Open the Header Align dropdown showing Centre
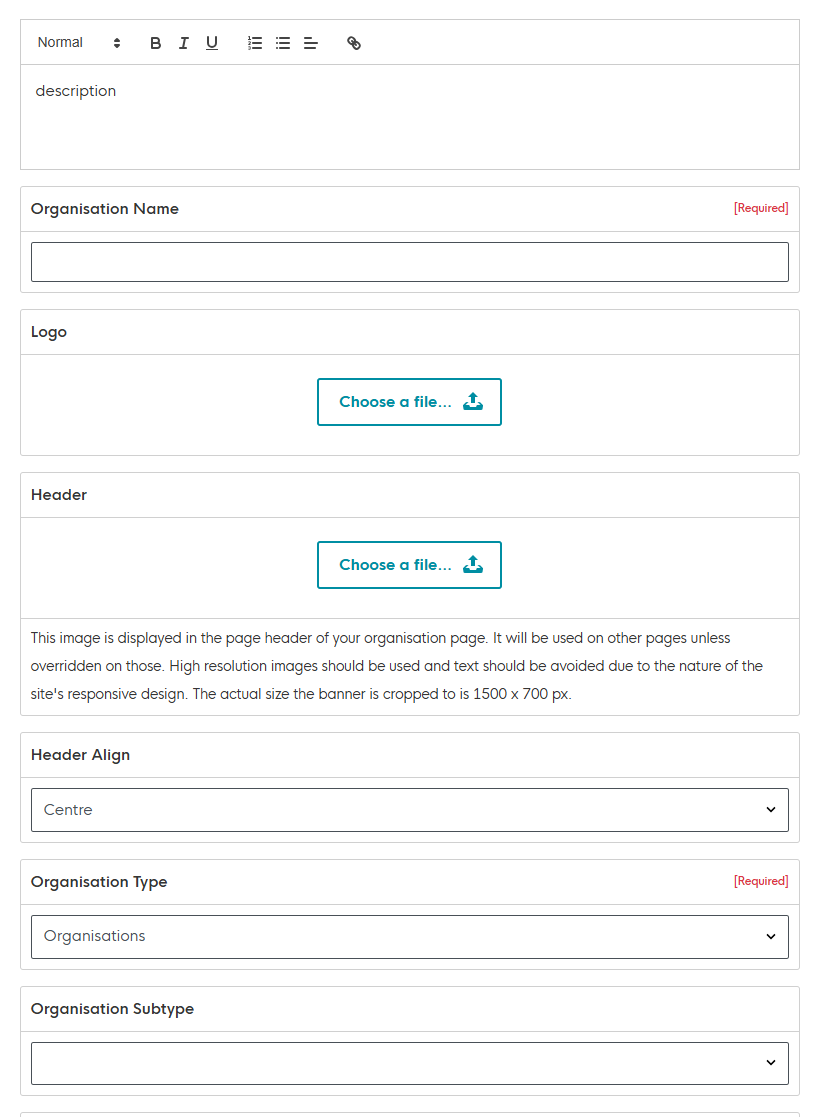This screenshot has width=830, height=1117. coord(410,810)
